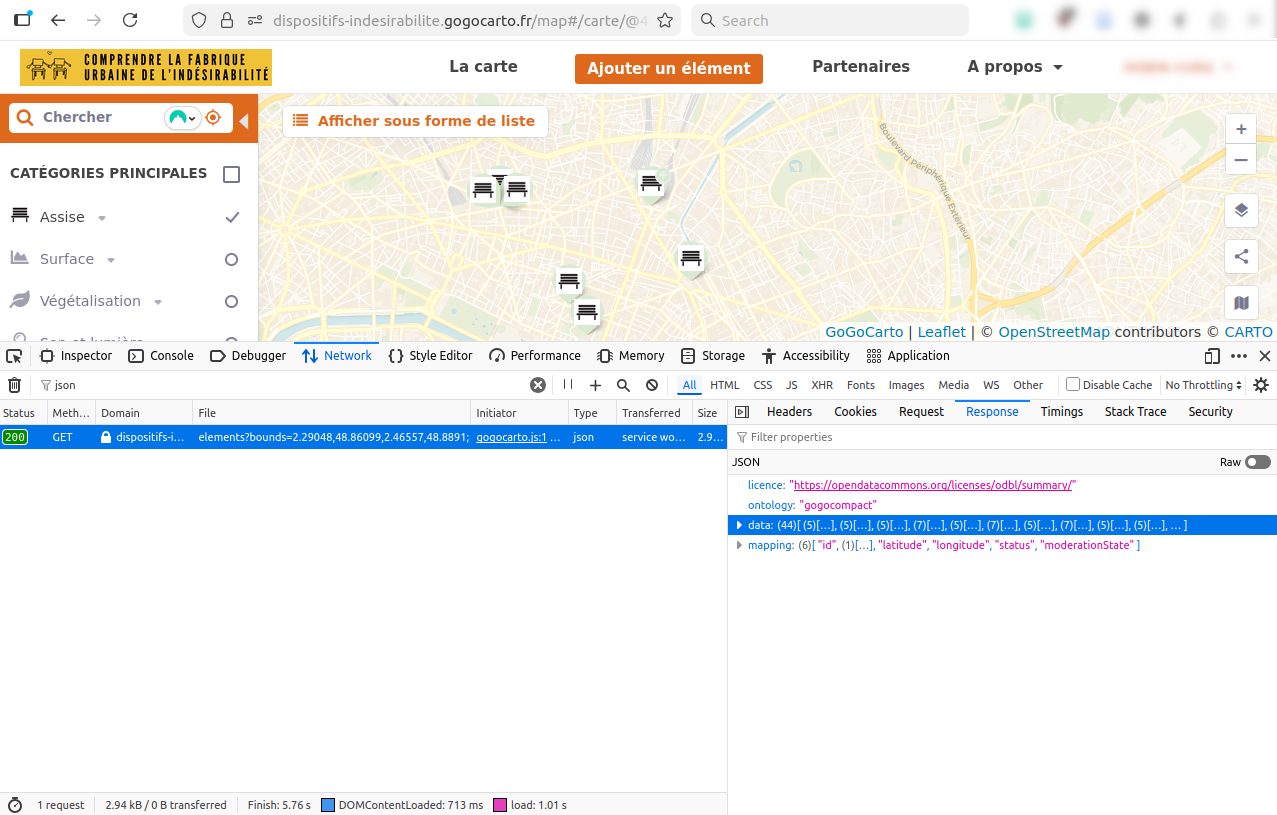
Task: Click the geolocate target icon in search bar
Action: tap(213, 118)
